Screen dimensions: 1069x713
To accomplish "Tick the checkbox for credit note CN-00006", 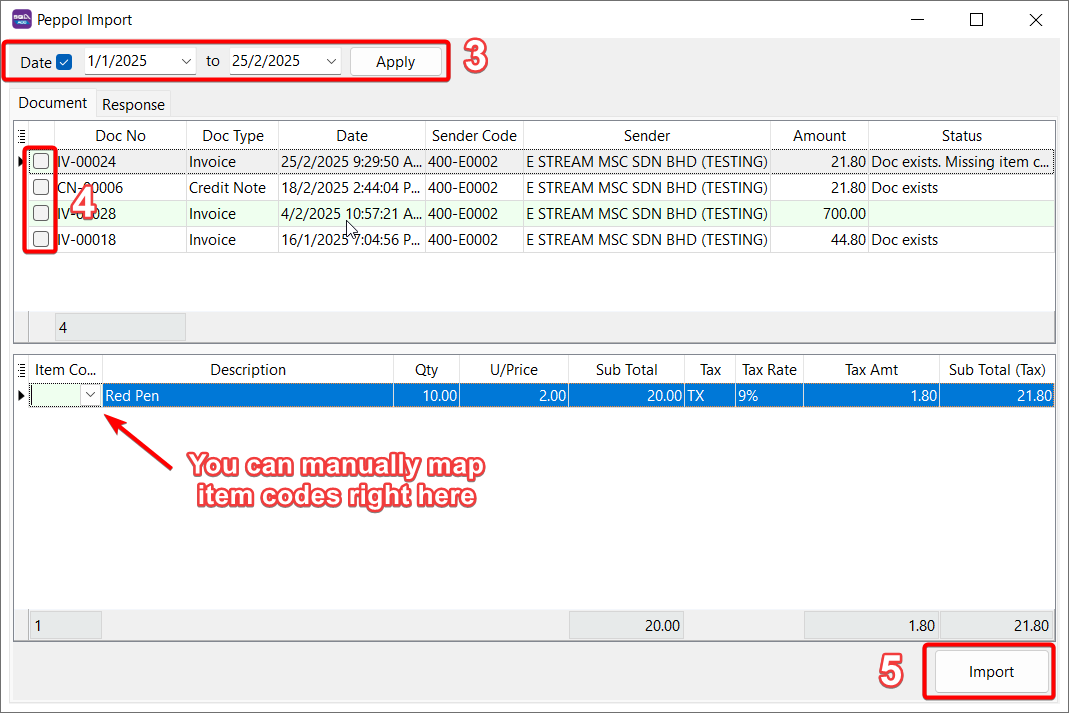I will pos(41,187).
